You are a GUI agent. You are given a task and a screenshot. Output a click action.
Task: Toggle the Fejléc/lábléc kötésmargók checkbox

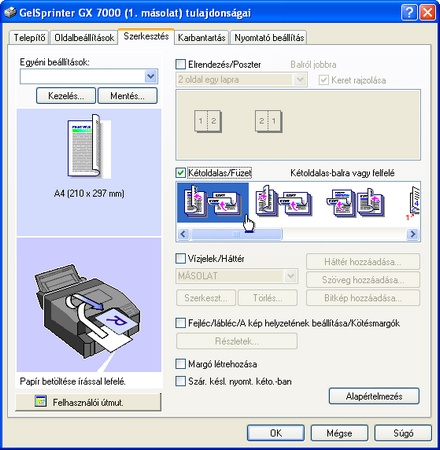pyautogui.click(x=180, y=323)
